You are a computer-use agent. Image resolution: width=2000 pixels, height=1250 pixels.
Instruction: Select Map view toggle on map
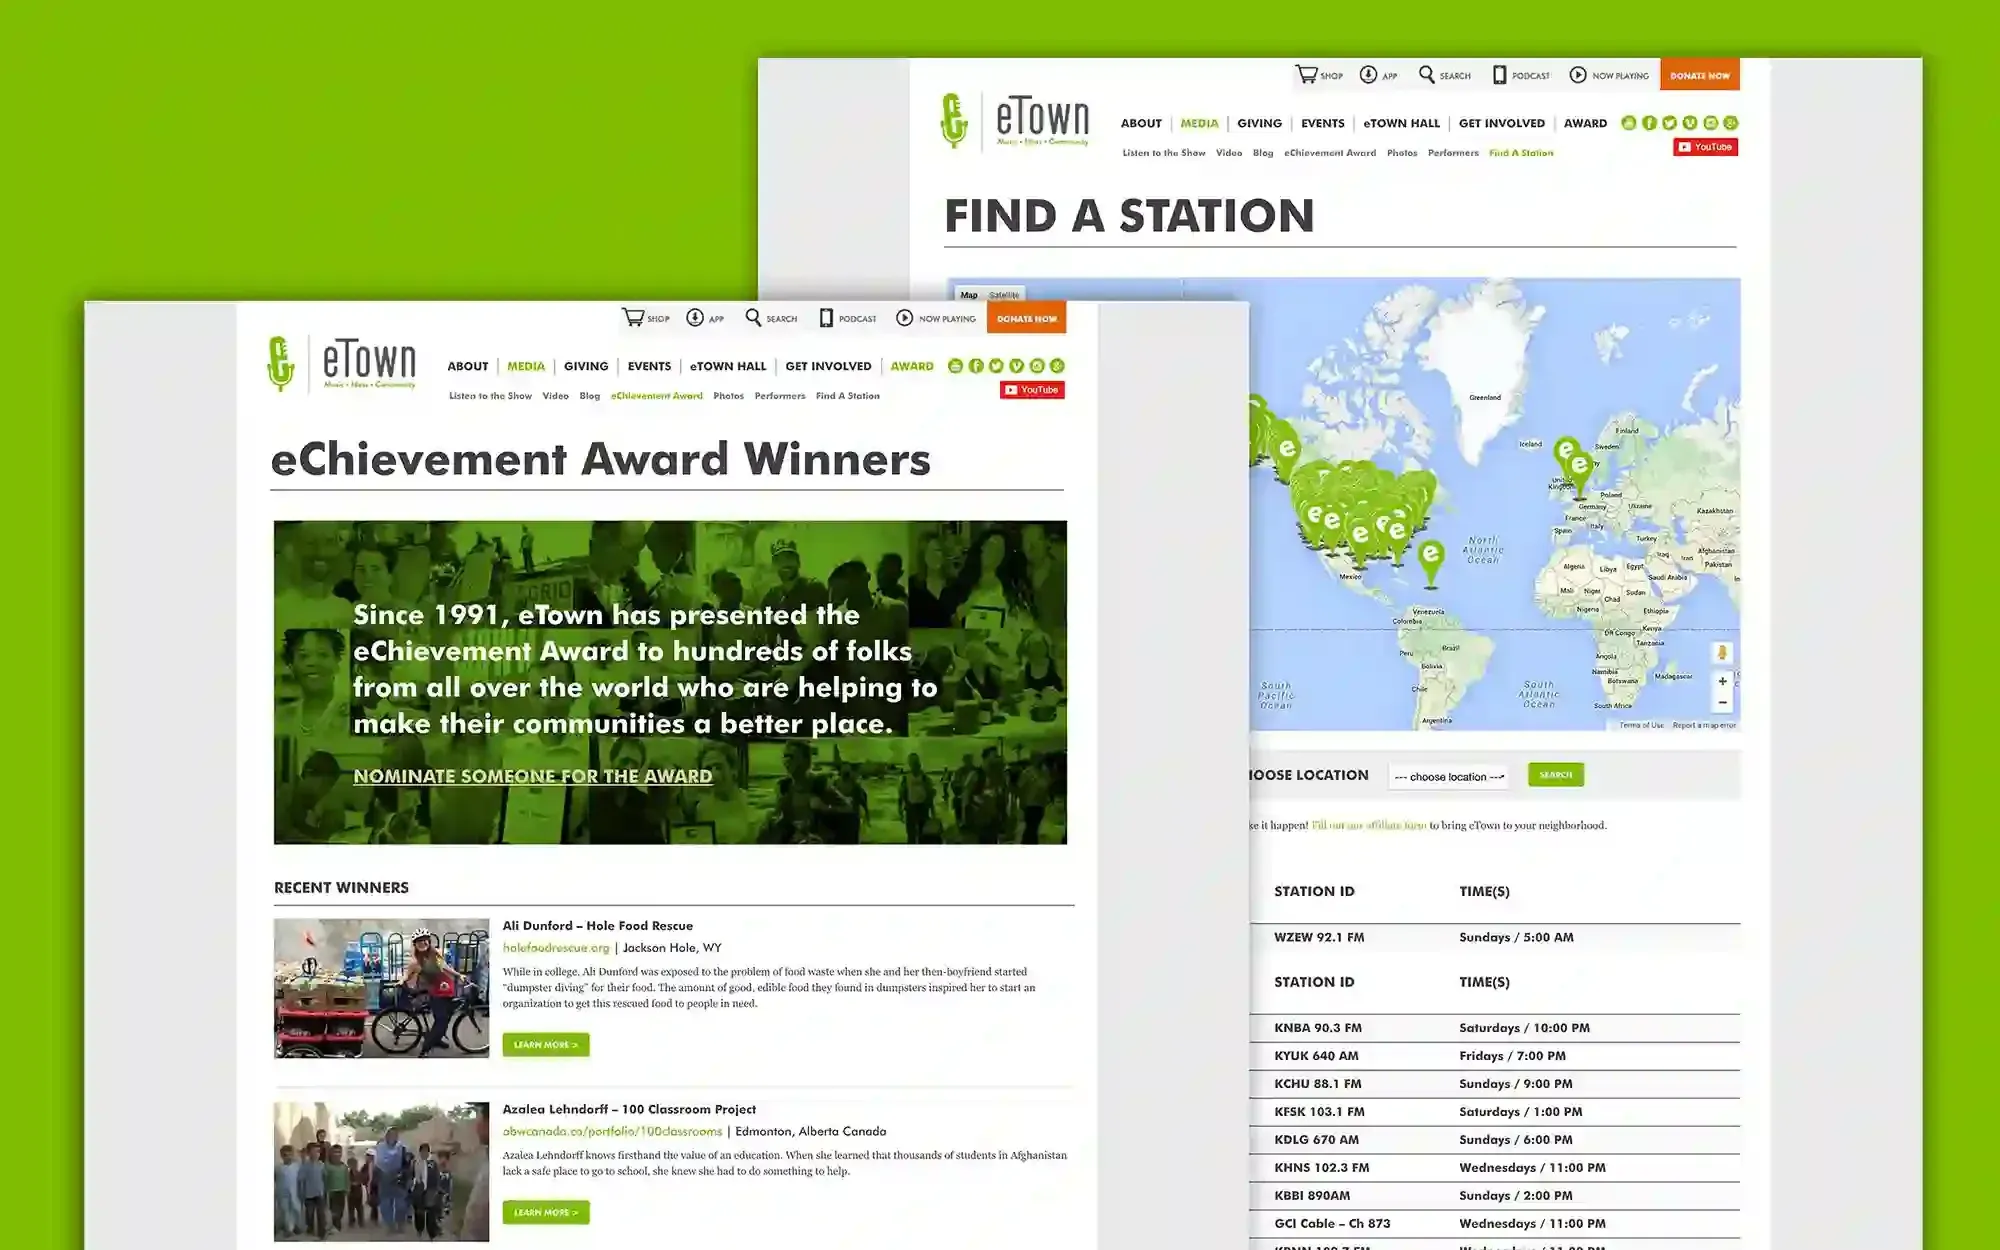(x=969, y=295)
